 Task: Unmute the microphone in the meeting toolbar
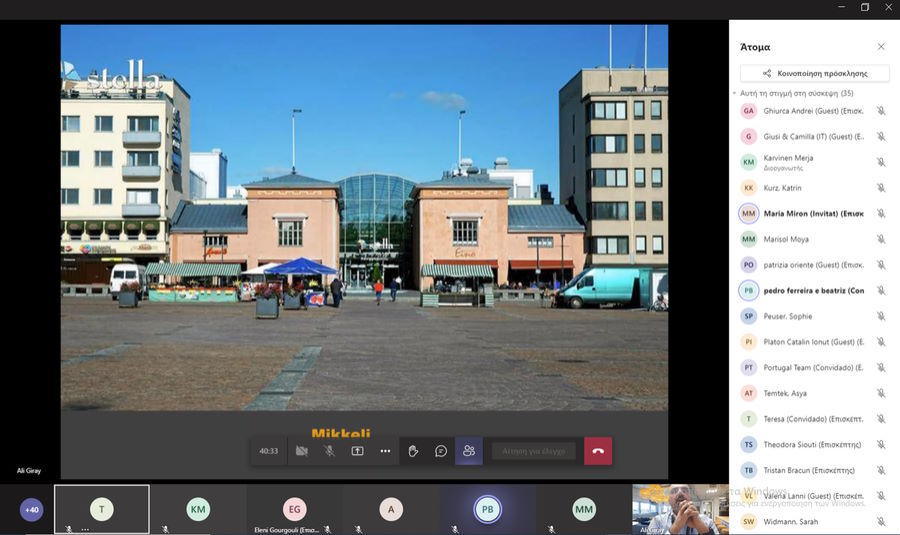[x=329, y=451]
